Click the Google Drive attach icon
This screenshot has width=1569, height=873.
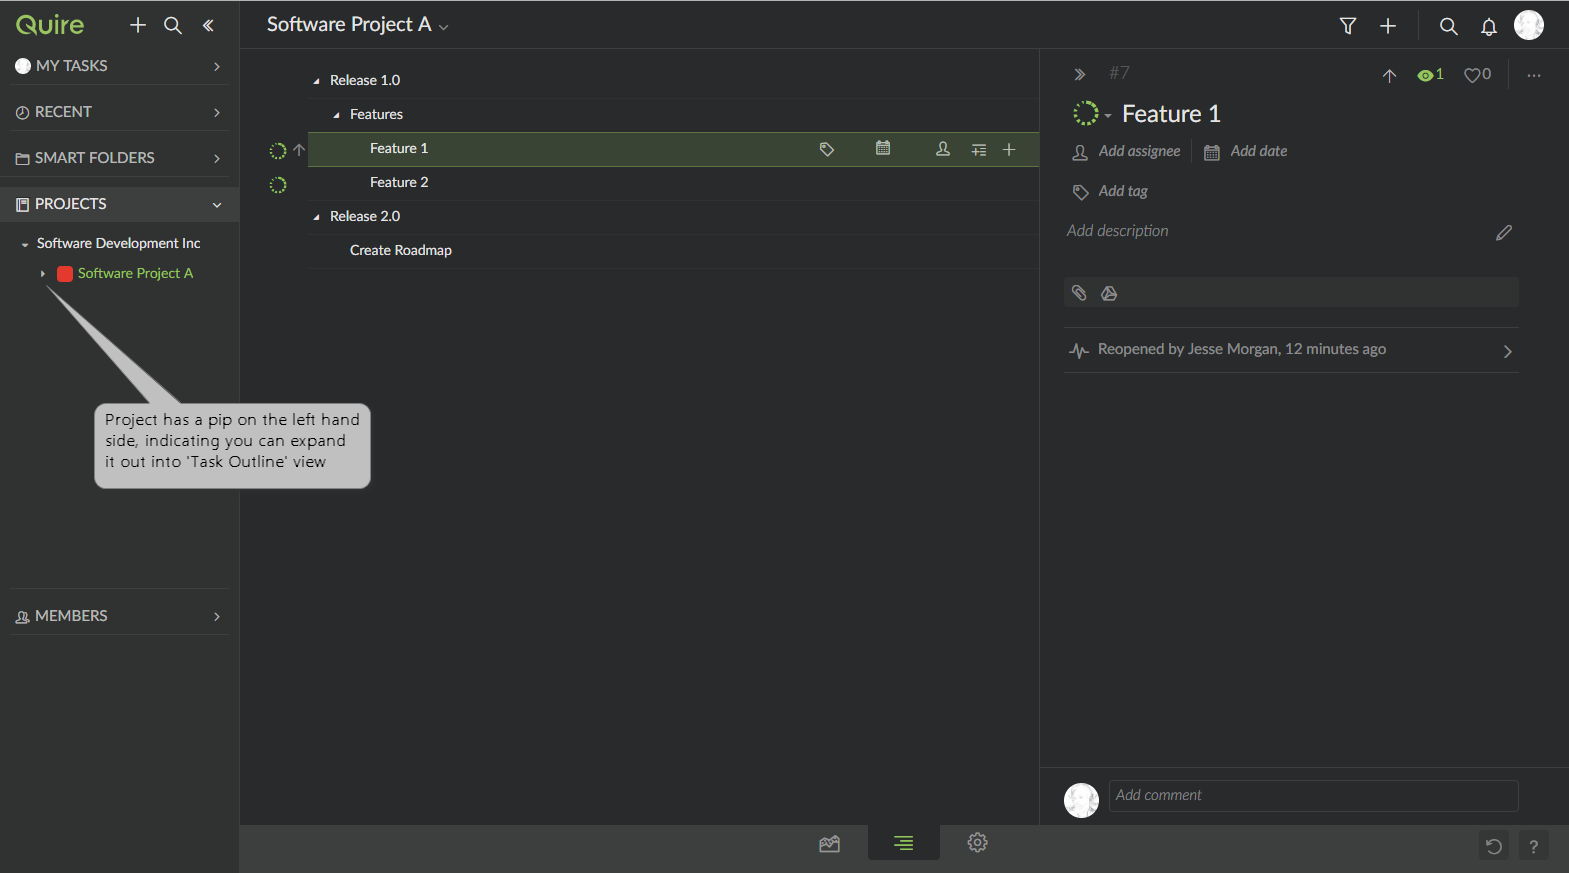tap(1109, 293)
